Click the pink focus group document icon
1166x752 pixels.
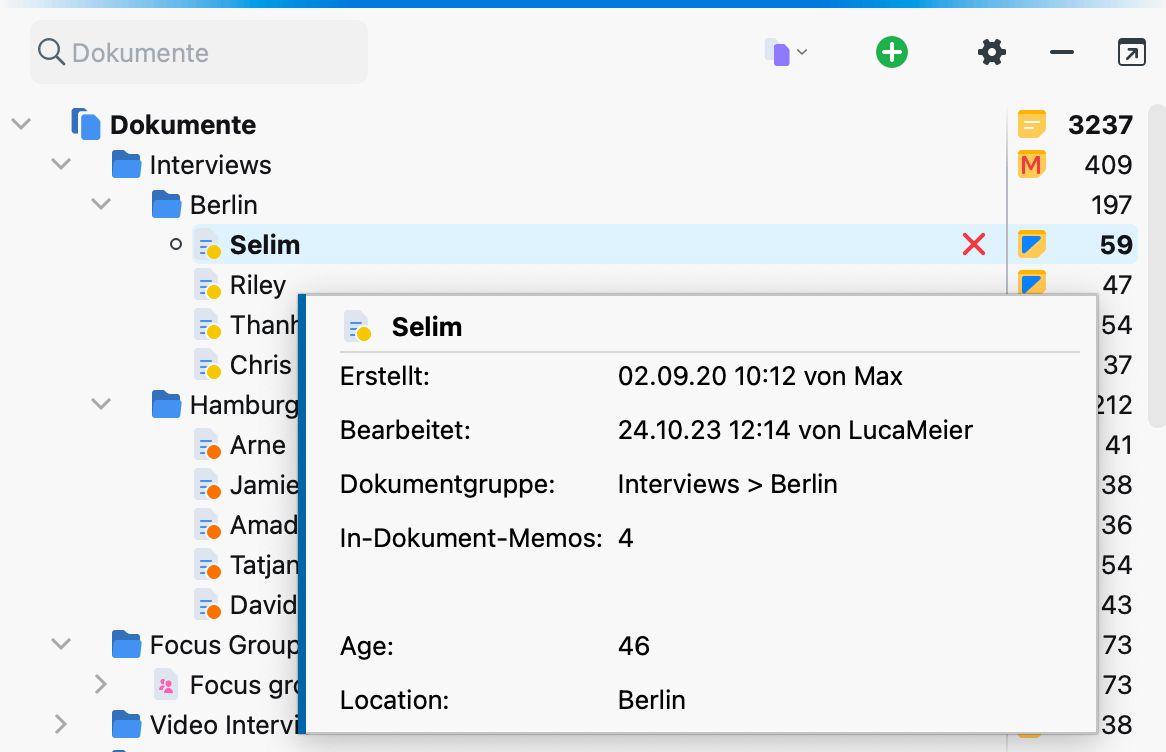[167, 685]
